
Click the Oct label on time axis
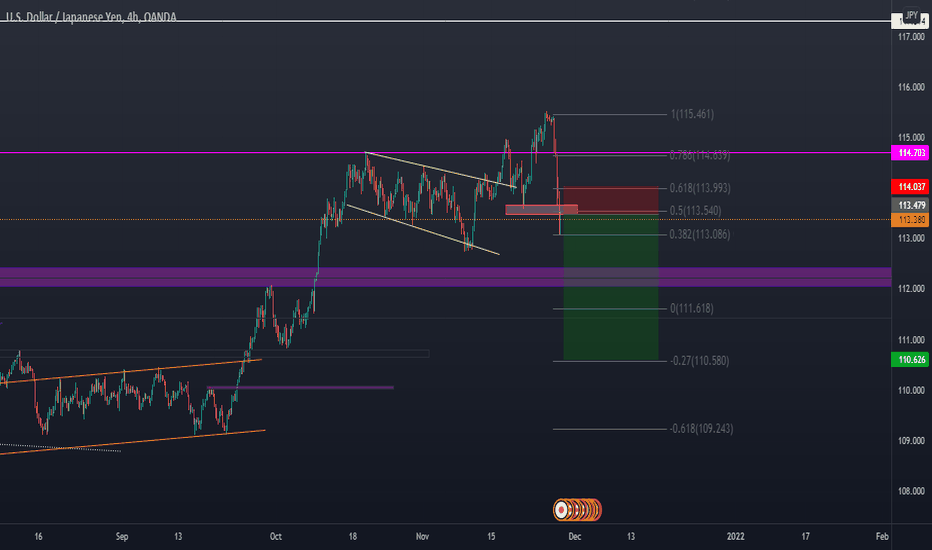(x=275, y=536)
